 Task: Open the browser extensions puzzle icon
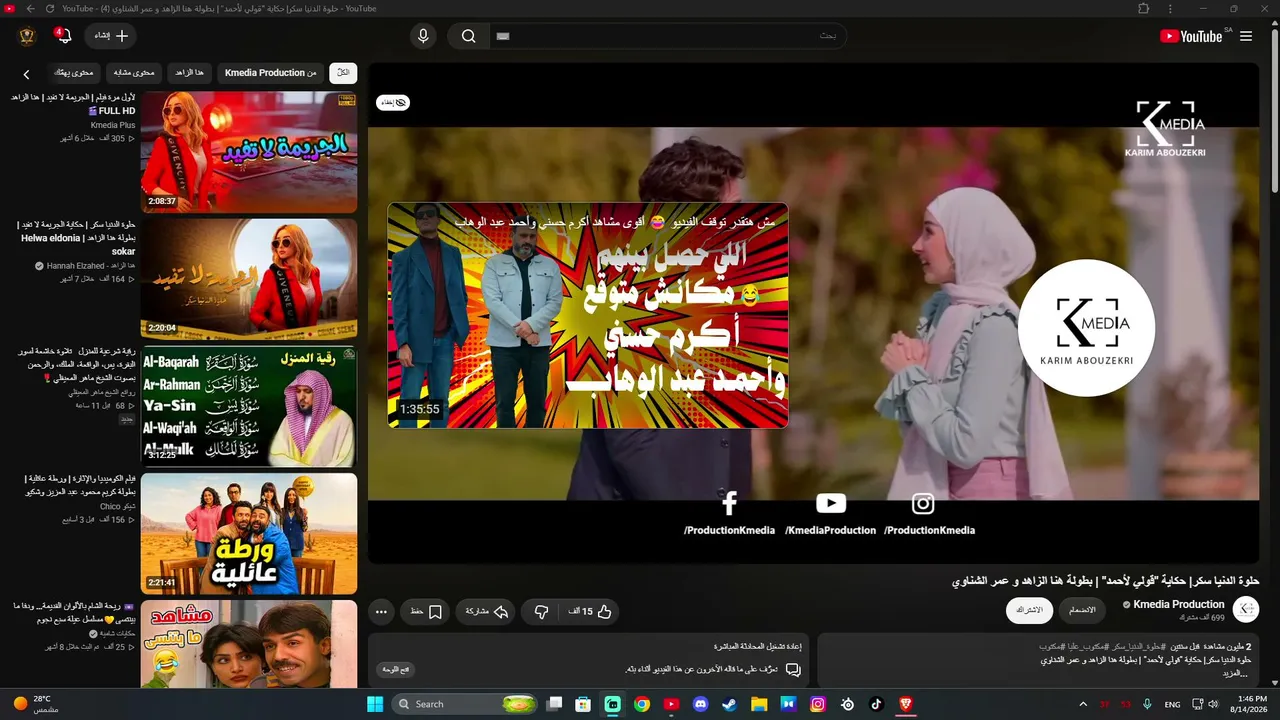1144,8
